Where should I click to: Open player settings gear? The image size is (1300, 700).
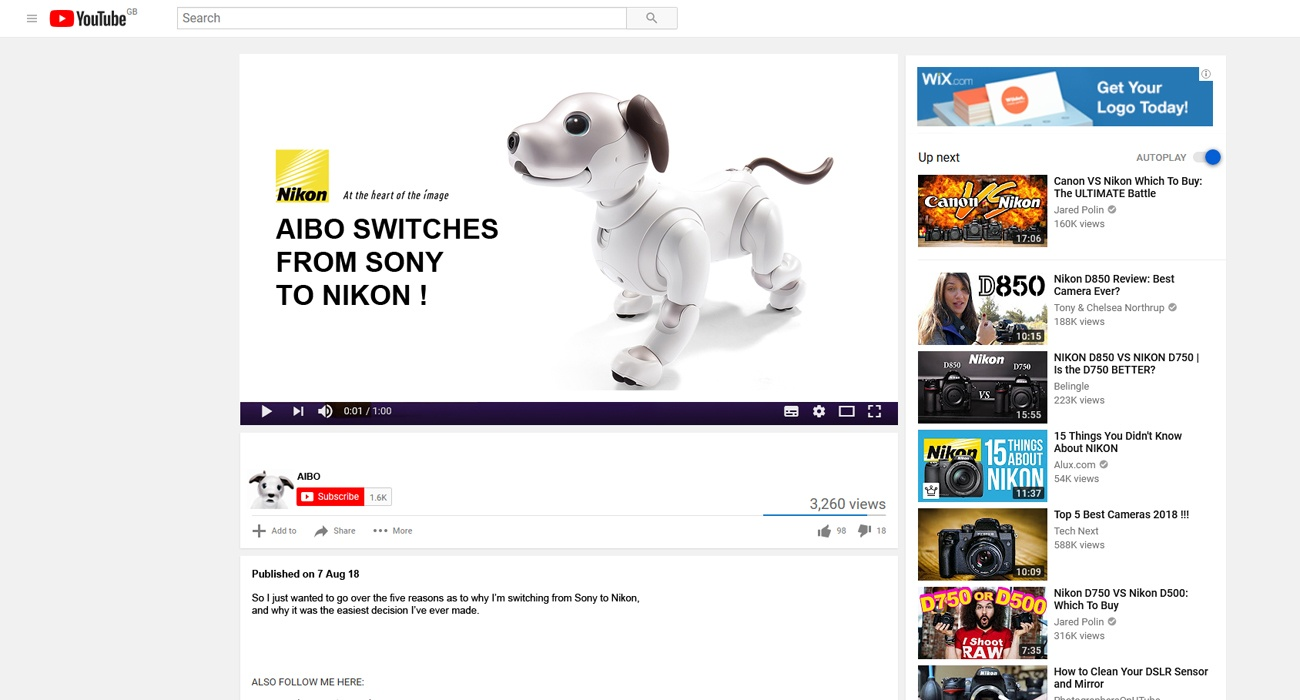click(819, 411)
